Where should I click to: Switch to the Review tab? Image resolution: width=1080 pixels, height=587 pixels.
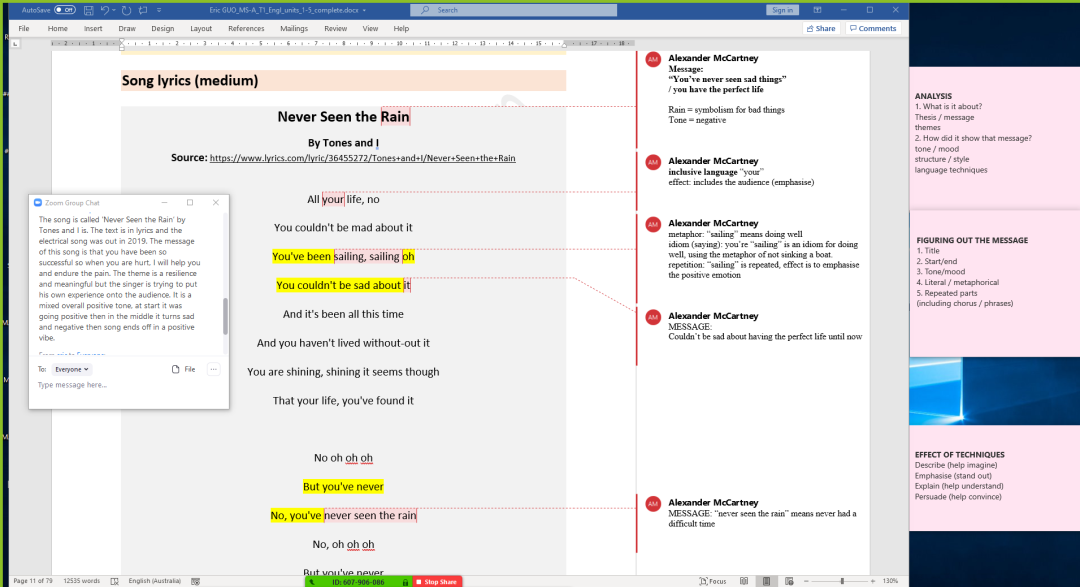(x=335, y=28)
